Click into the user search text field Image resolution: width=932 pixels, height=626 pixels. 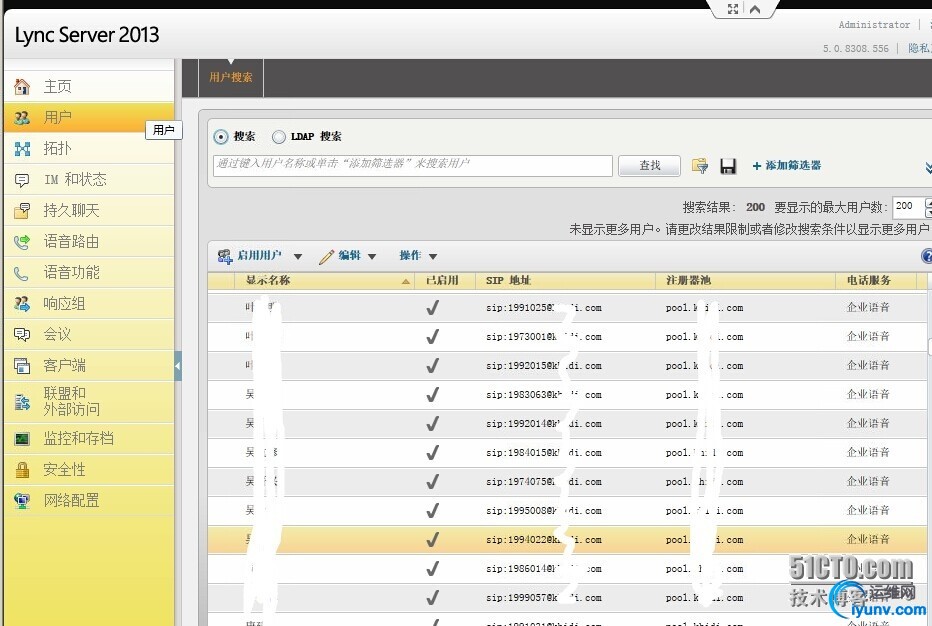pyautogui.click(x=413, y=165)
